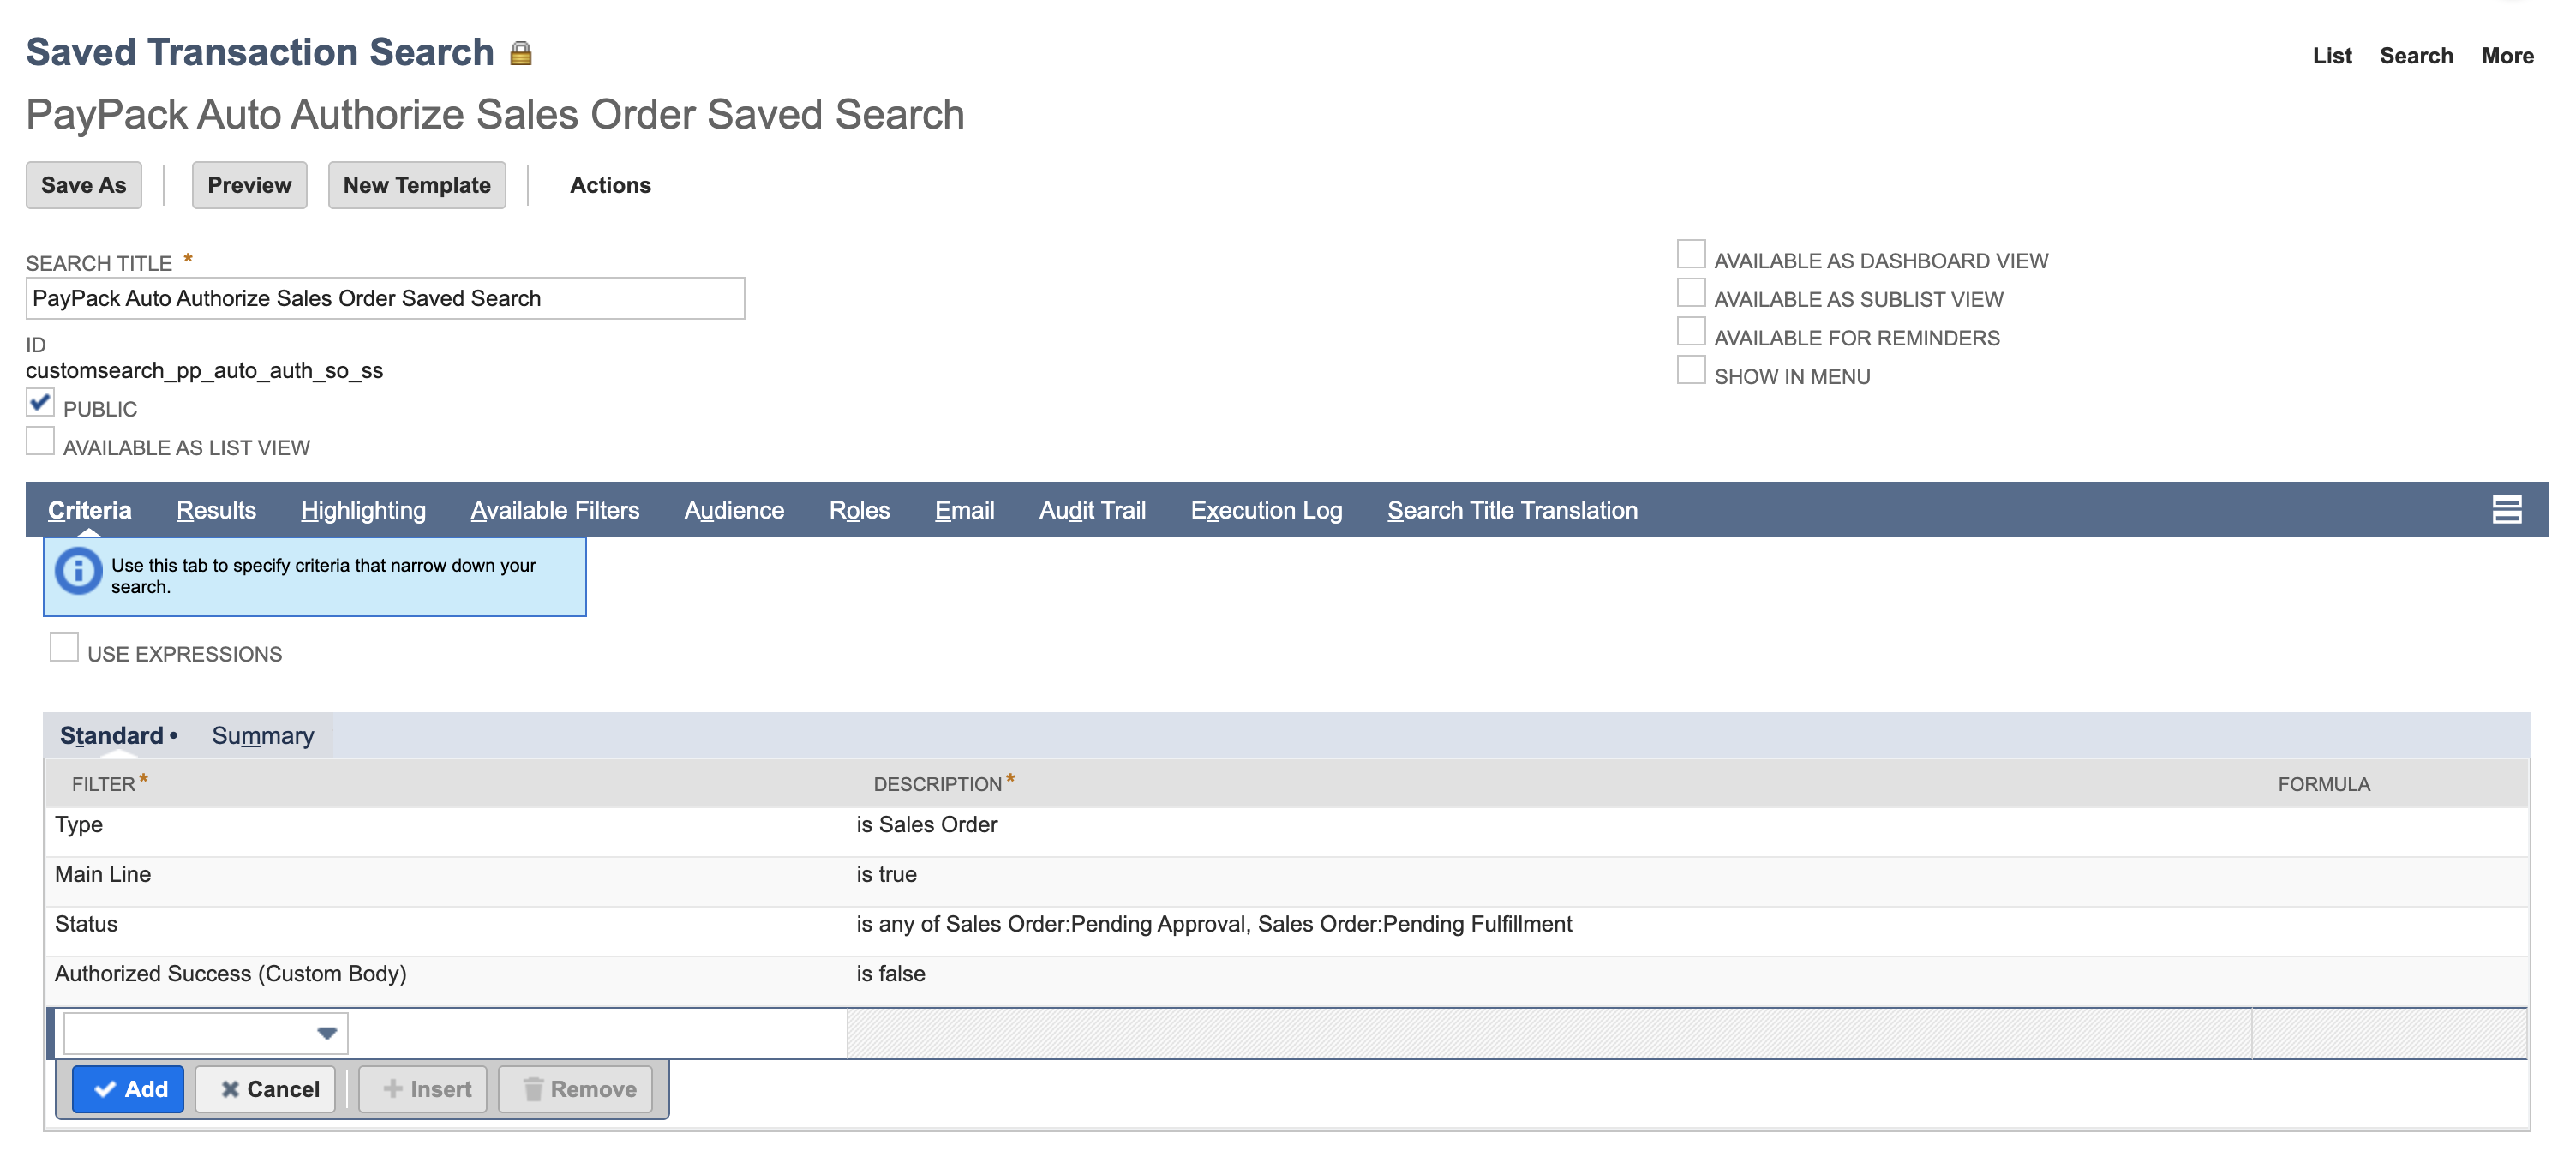Enable SHOW IN MENU option
This screenshot has height=1157, width=2576.
[x=1691, y=369]
